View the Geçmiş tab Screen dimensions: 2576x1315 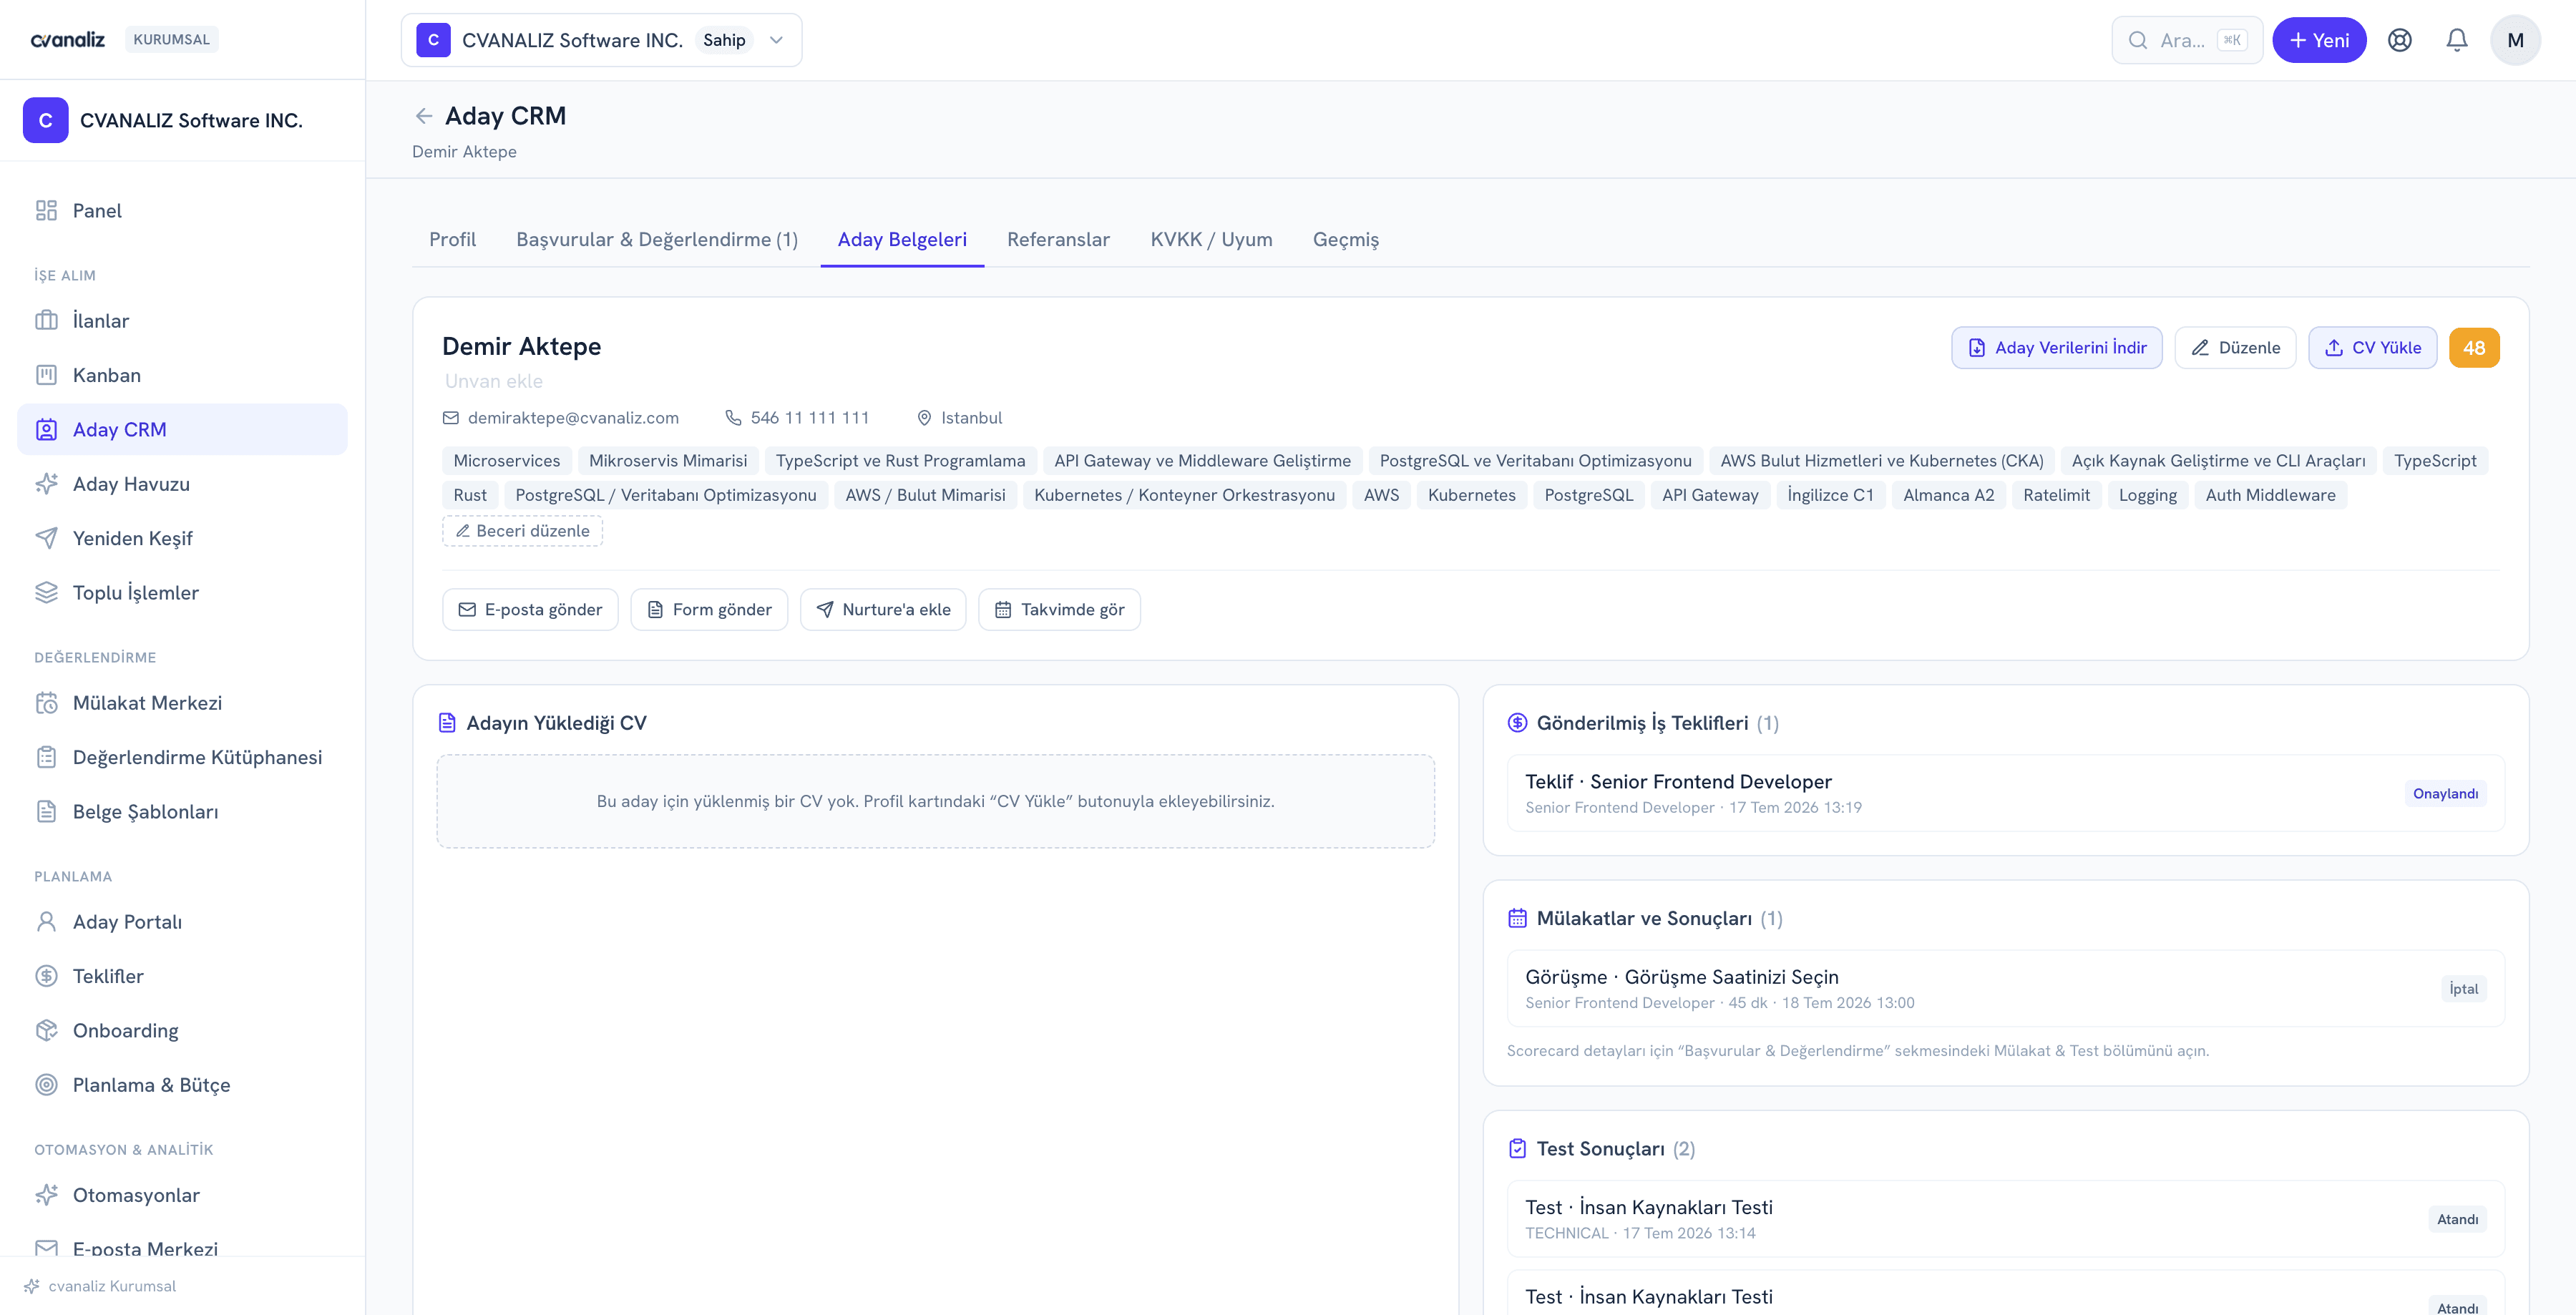coord(1345,239)
